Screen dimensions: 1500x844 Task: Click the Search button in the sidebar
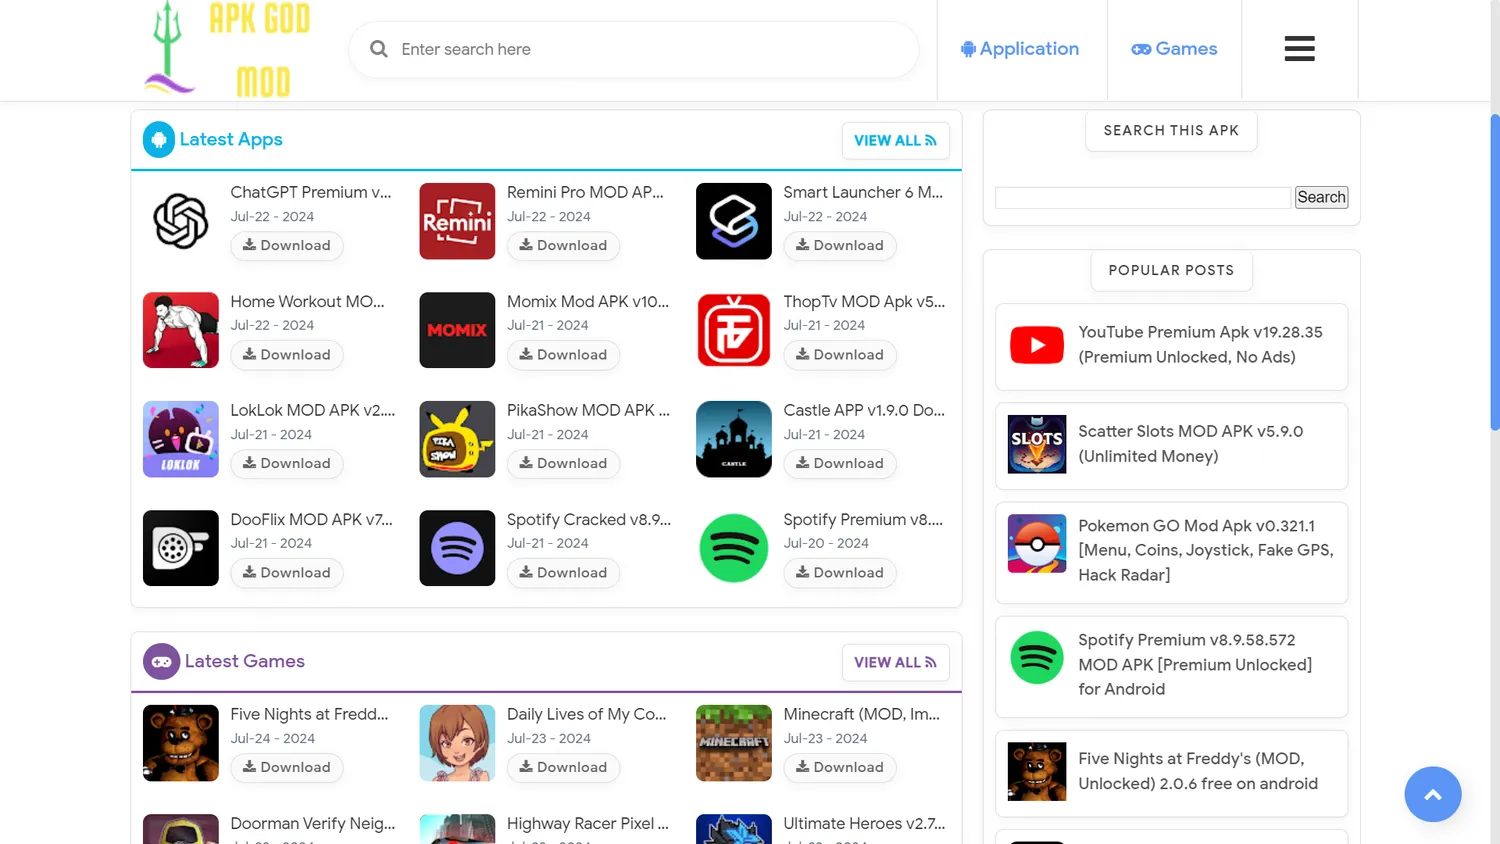[1321, 197]
